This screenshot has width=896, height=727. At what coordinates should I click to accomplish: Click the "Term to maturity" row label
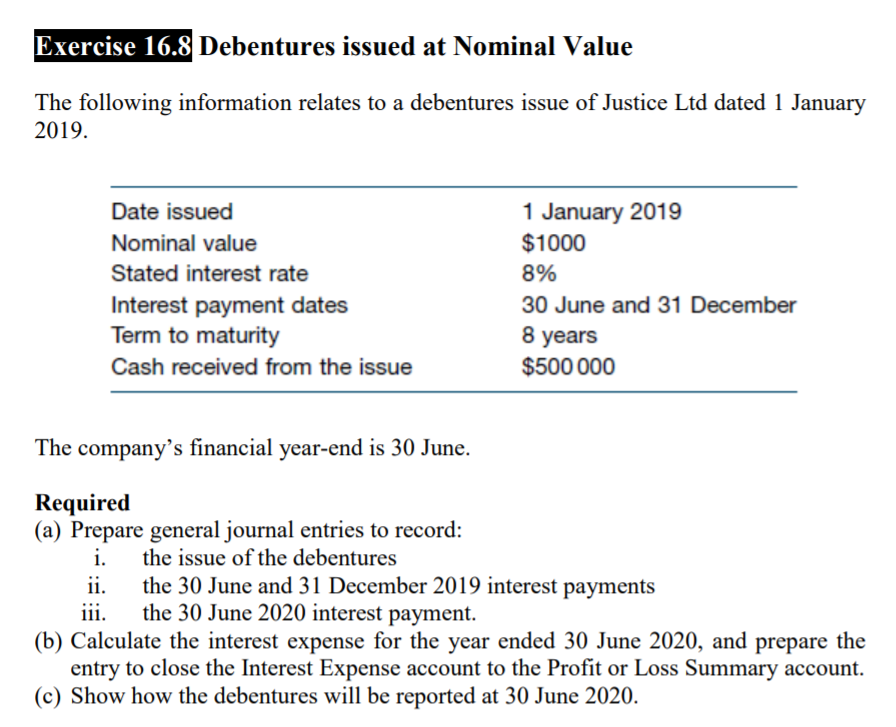tap(196, 336)
